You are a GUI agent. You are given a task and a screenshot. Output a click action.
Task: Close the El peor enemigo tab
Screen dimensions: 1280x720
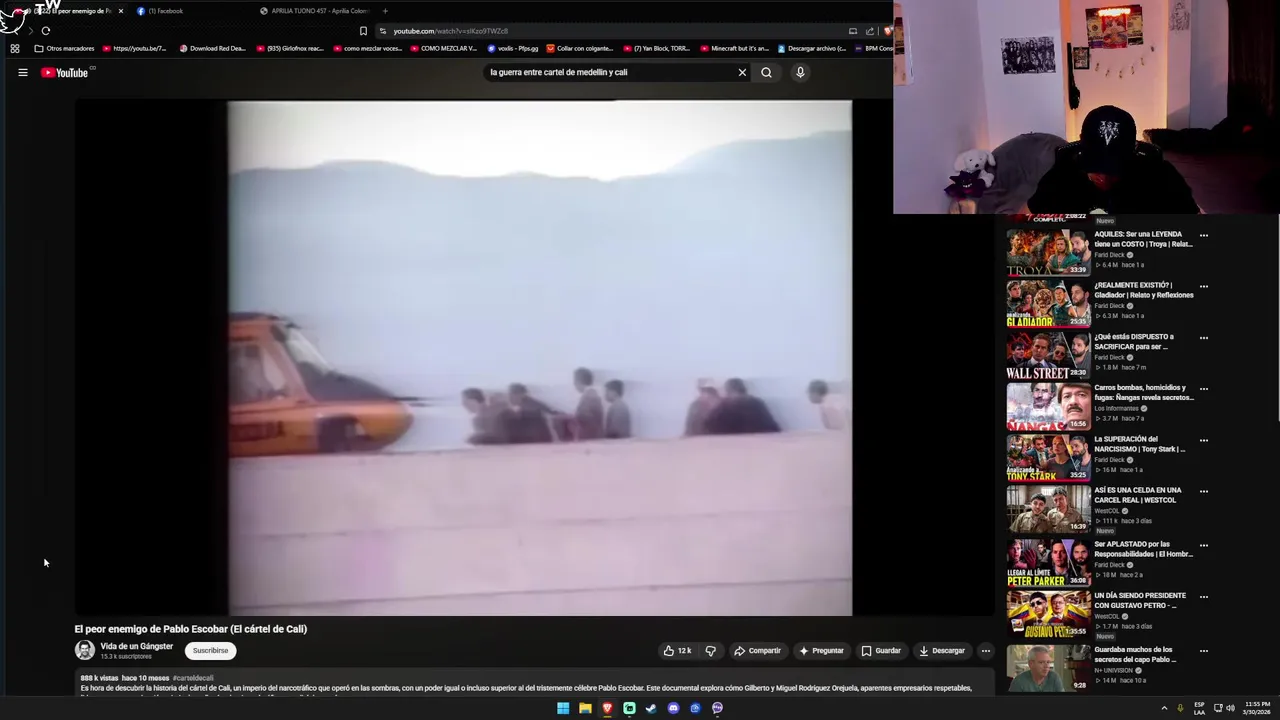(x=121, y=11)
